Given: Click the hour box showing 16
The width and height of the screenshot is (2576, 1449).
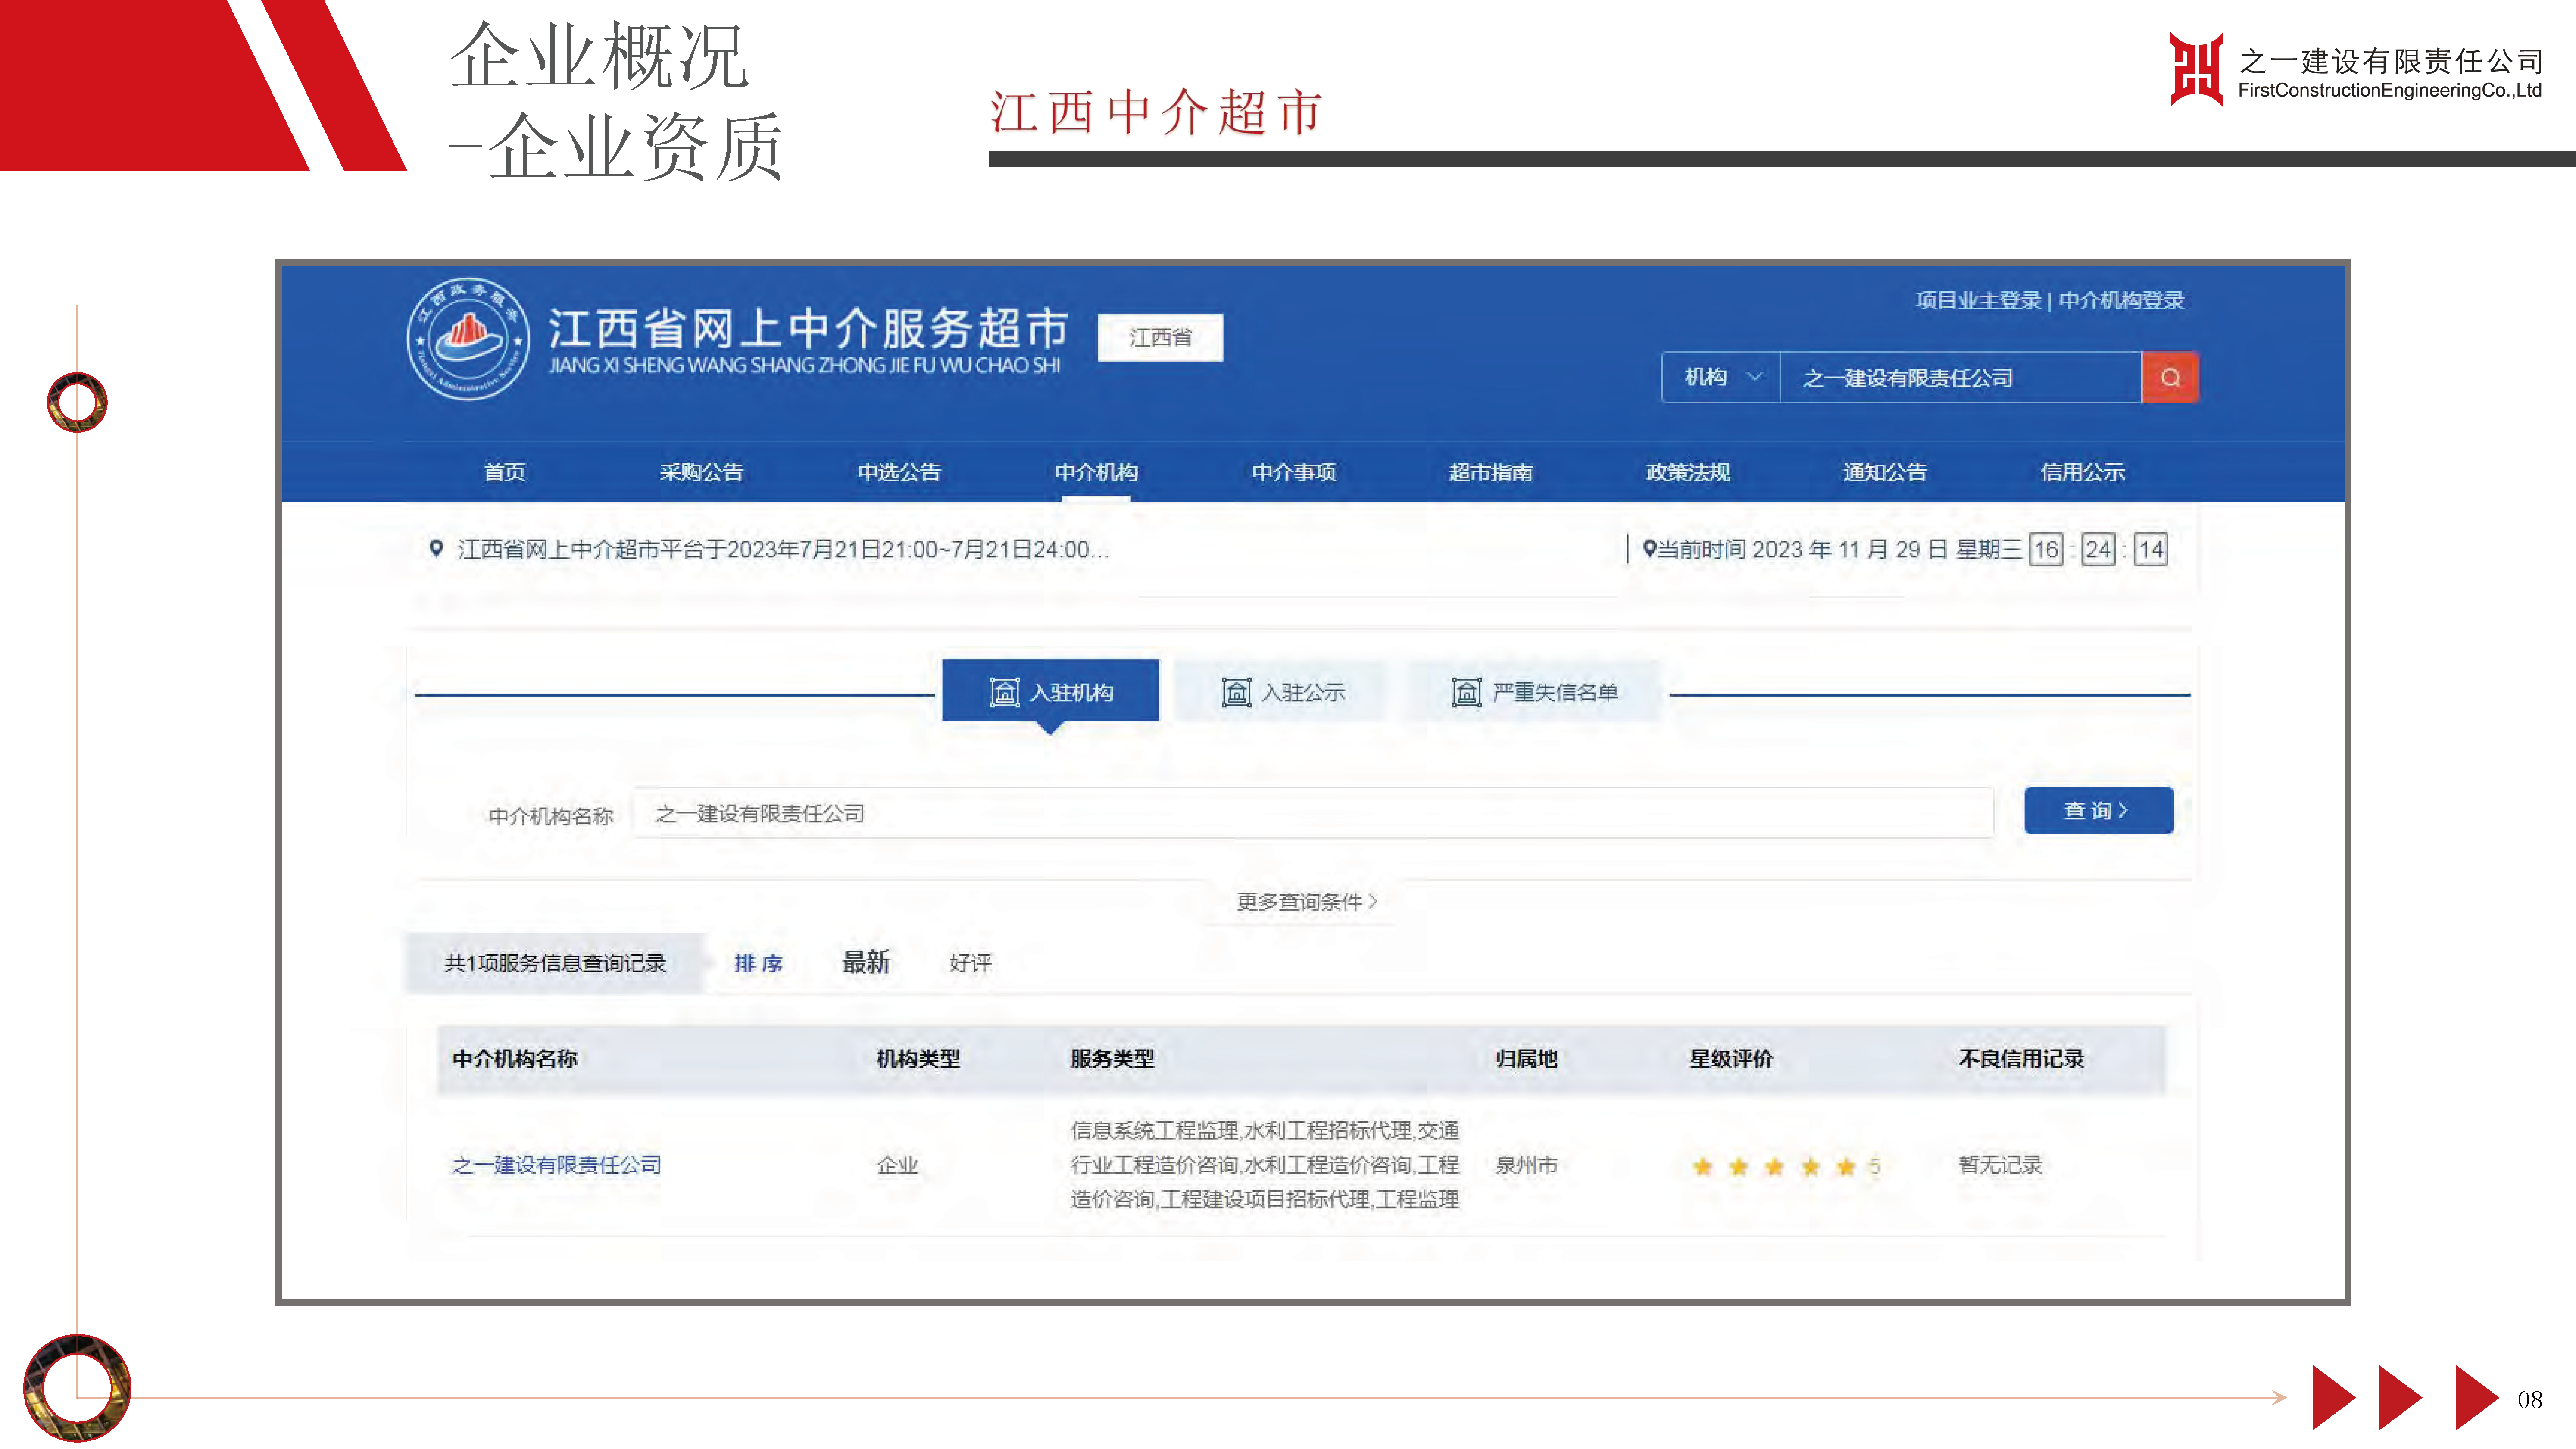Looking at the screenshot, I should [2046, 549].
